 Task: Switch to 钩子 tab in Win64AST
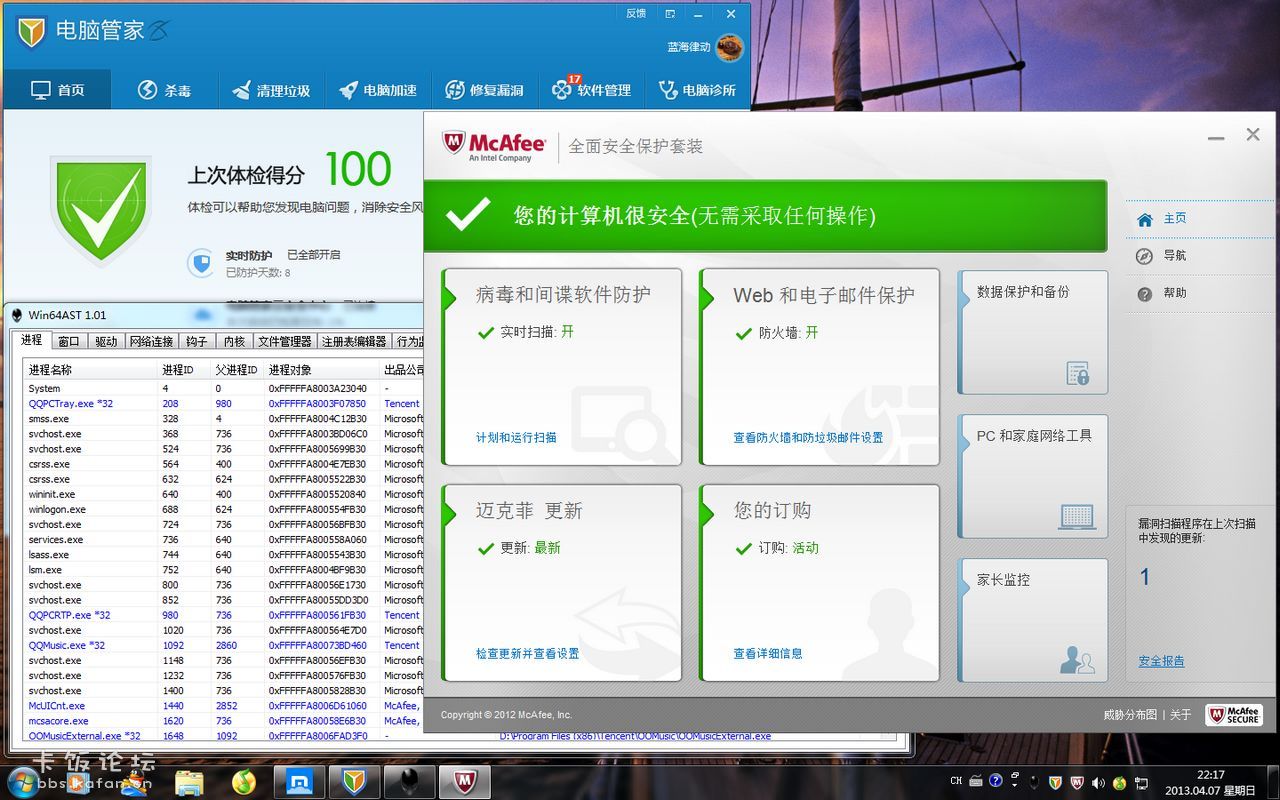(197, 341)
